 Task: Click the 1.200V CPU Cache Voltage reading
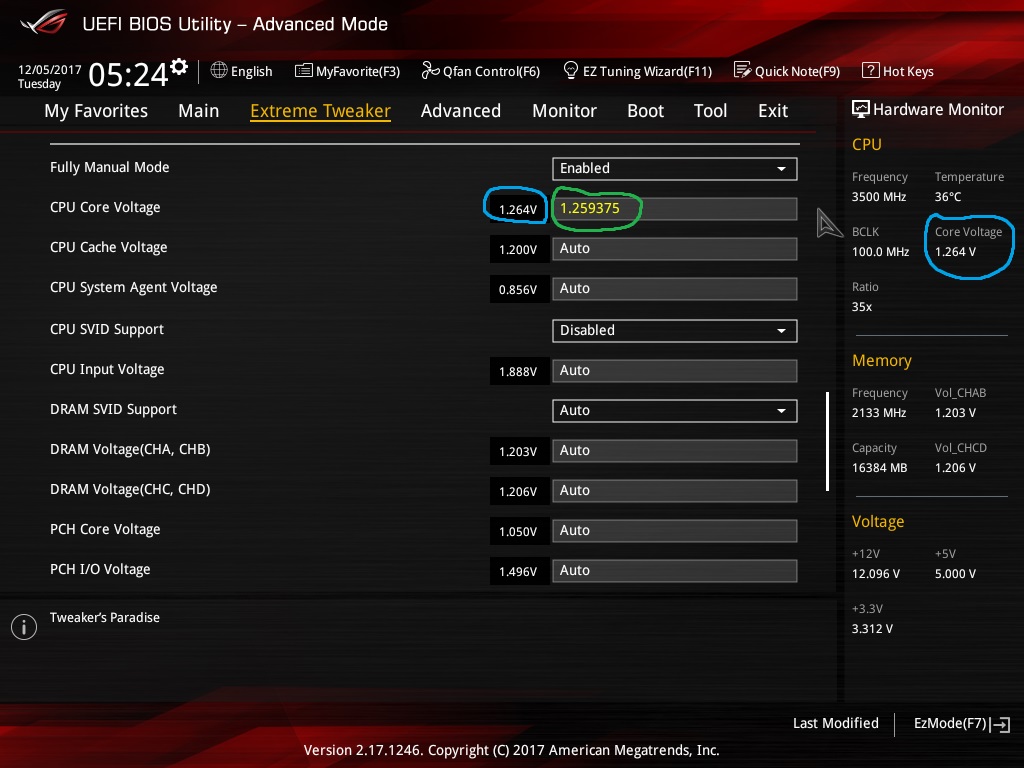(518, 249)
